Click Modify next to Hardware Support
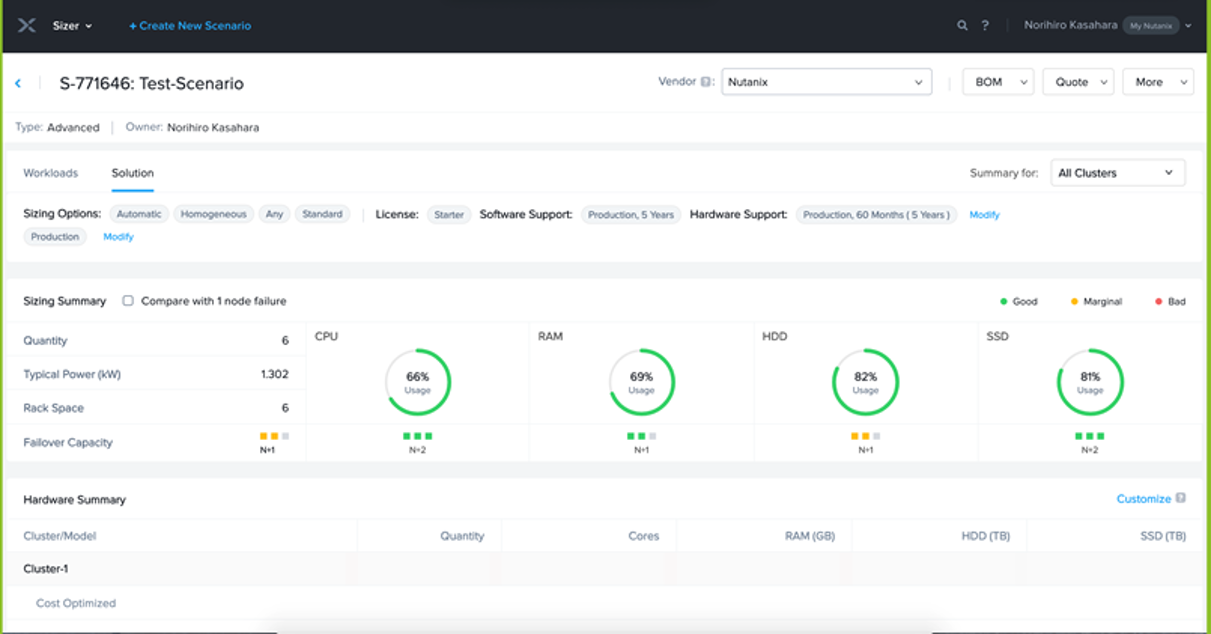 pyautogui.click(x=984, y=215)
